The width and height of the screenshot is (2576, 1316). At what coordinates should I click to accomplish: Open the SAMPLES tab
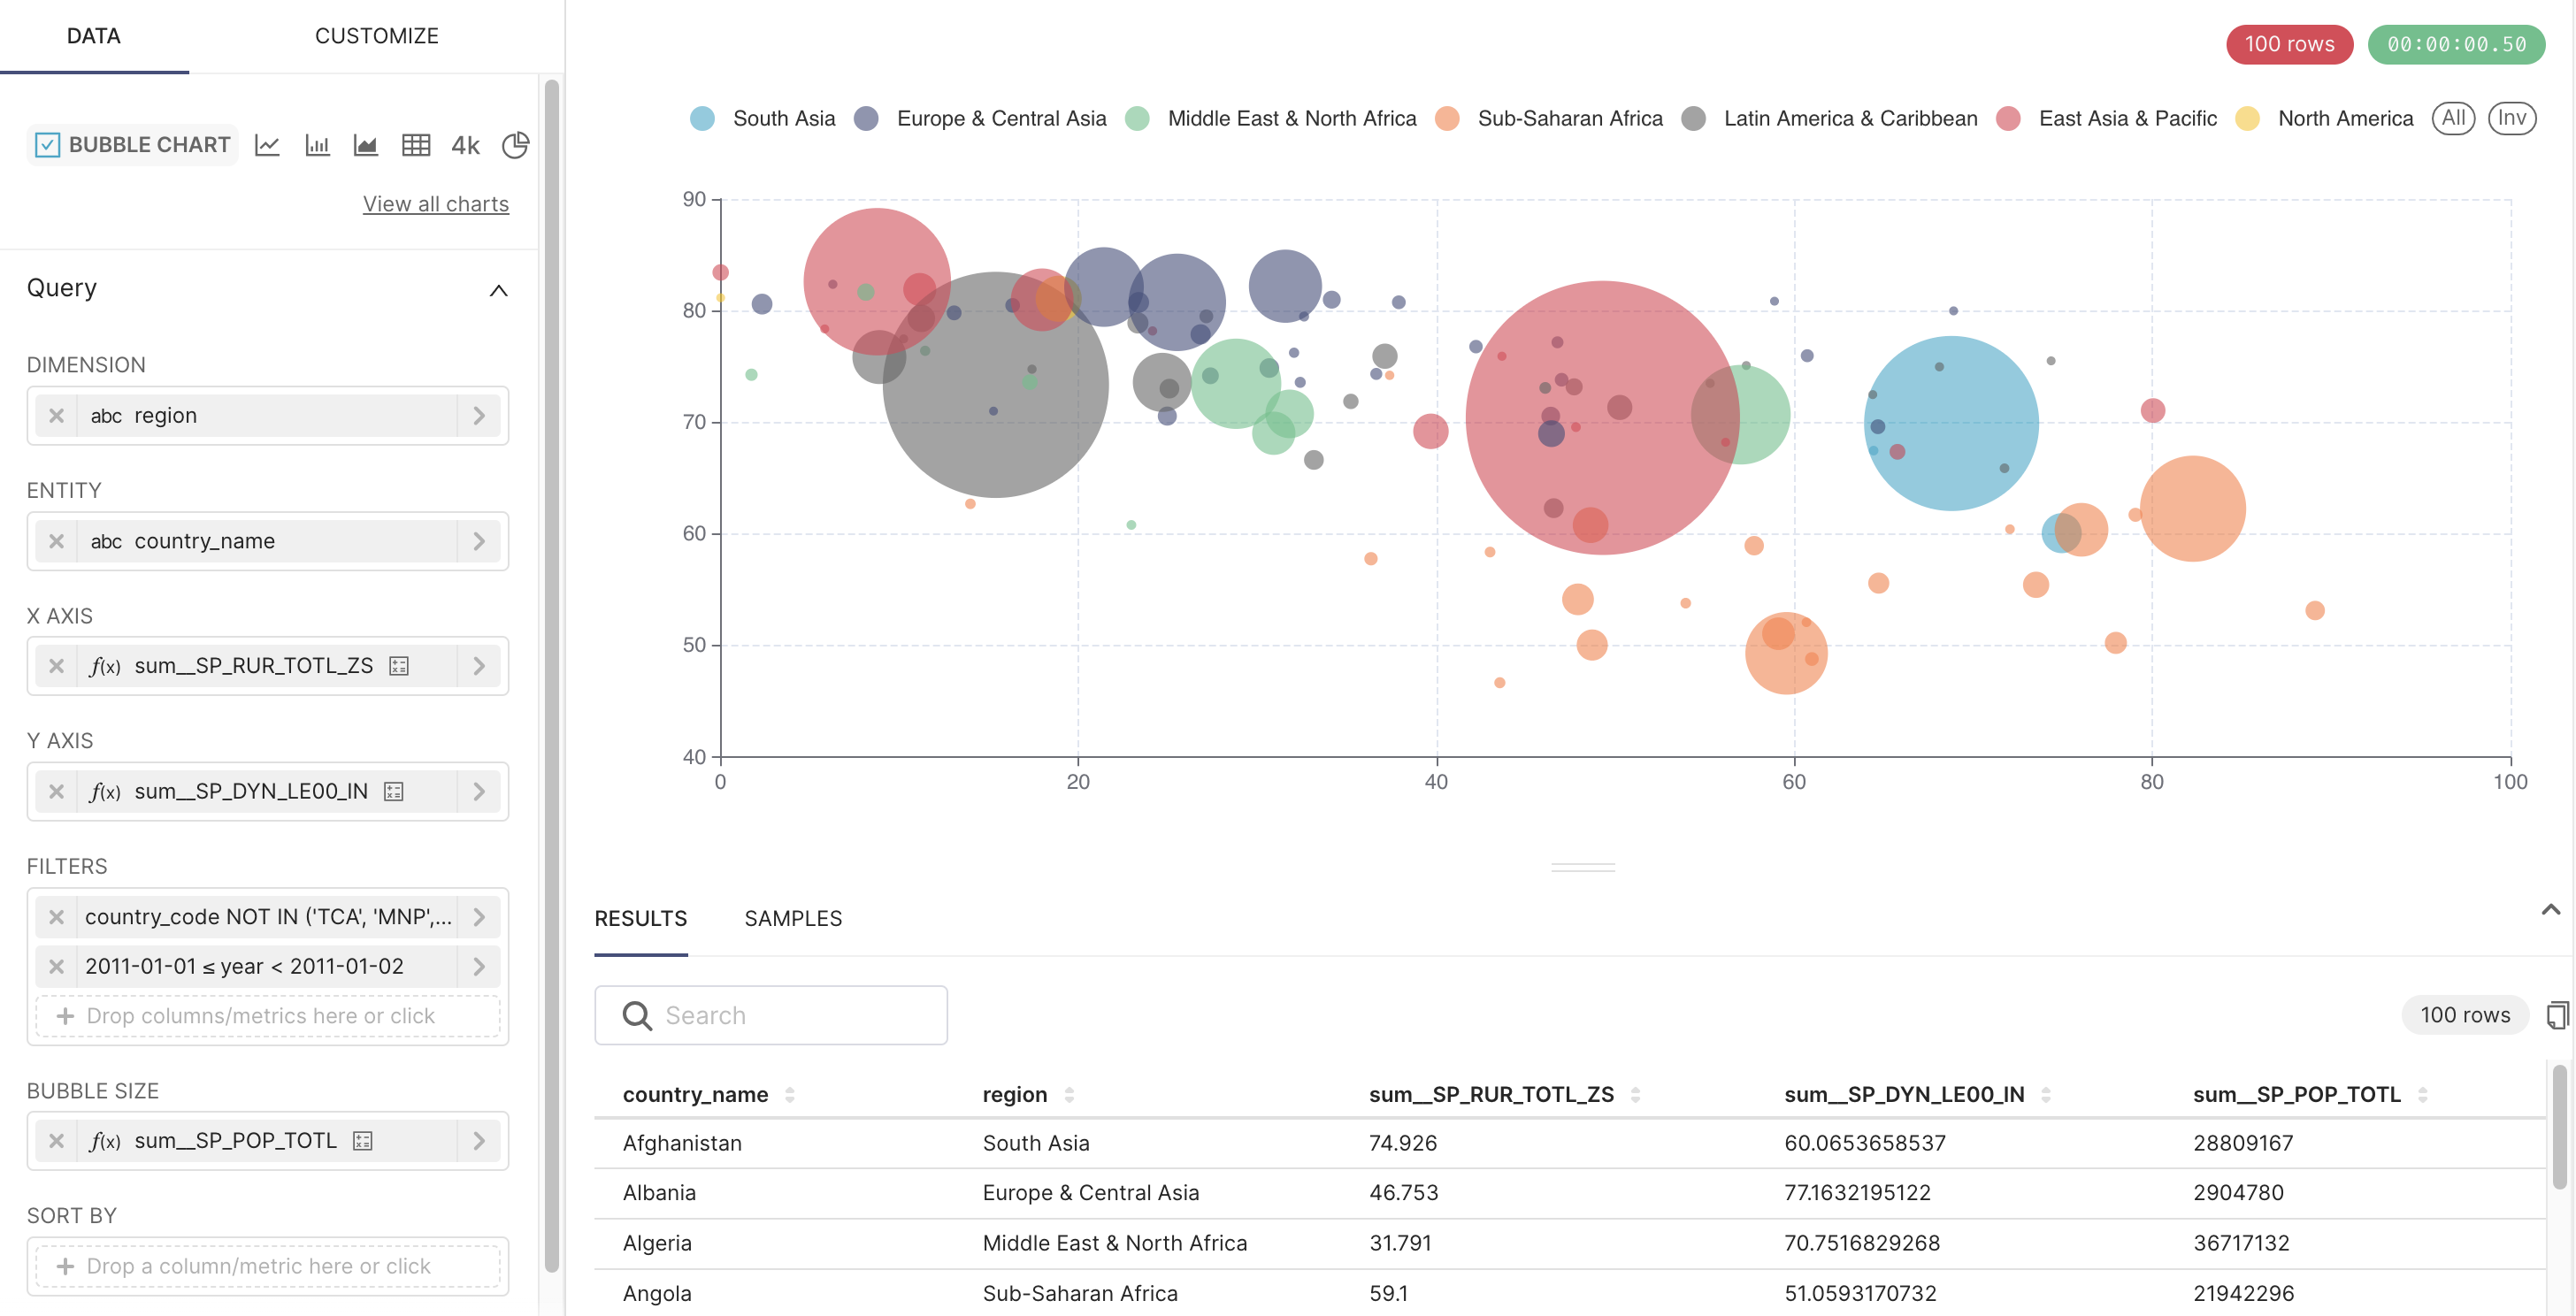pyautogui.click(x=793, y=918)
